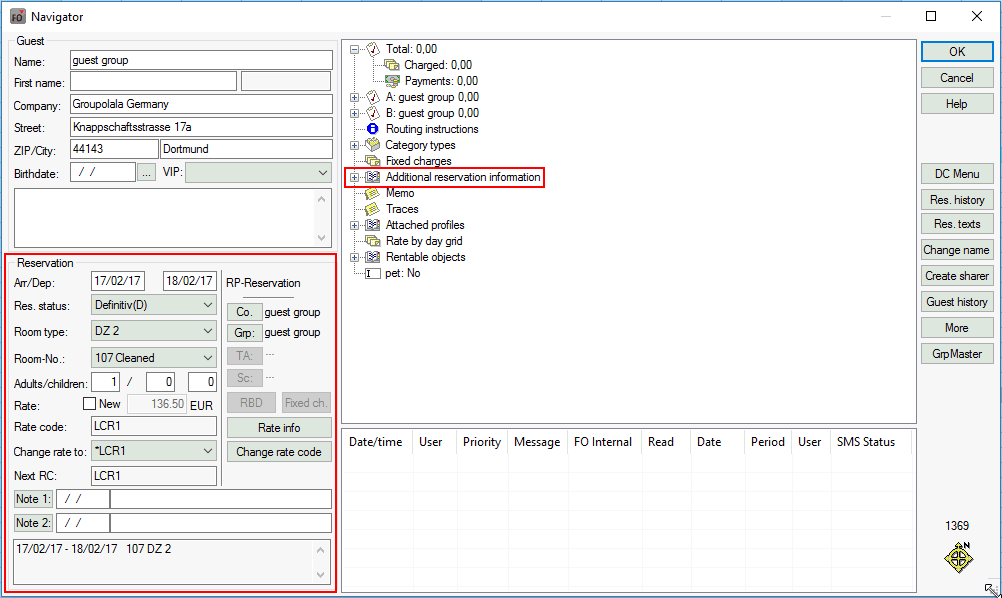Click the Charged icon under Total
This screenshot has width=1002, height=598.
tap(392, 65)
